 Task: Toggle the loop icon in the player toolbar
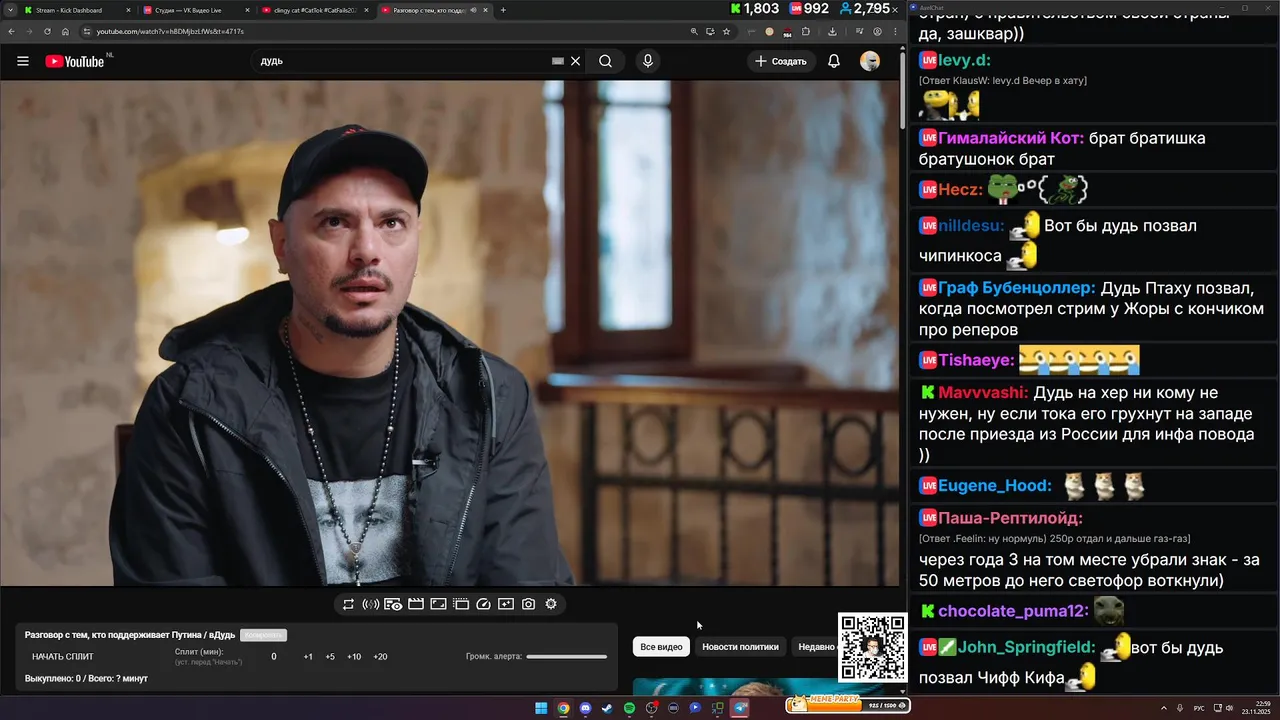(x=348, y=604)
